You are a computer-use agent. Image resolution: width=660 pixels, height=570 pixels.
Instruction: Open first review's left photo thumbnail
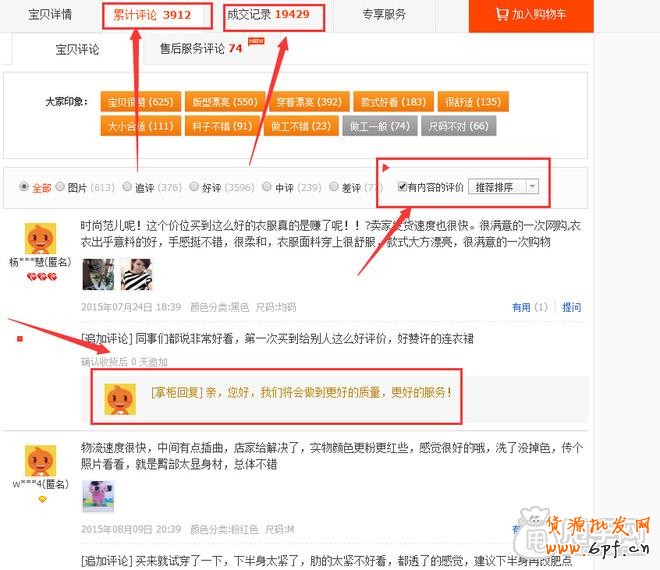(x=98, y=274)
